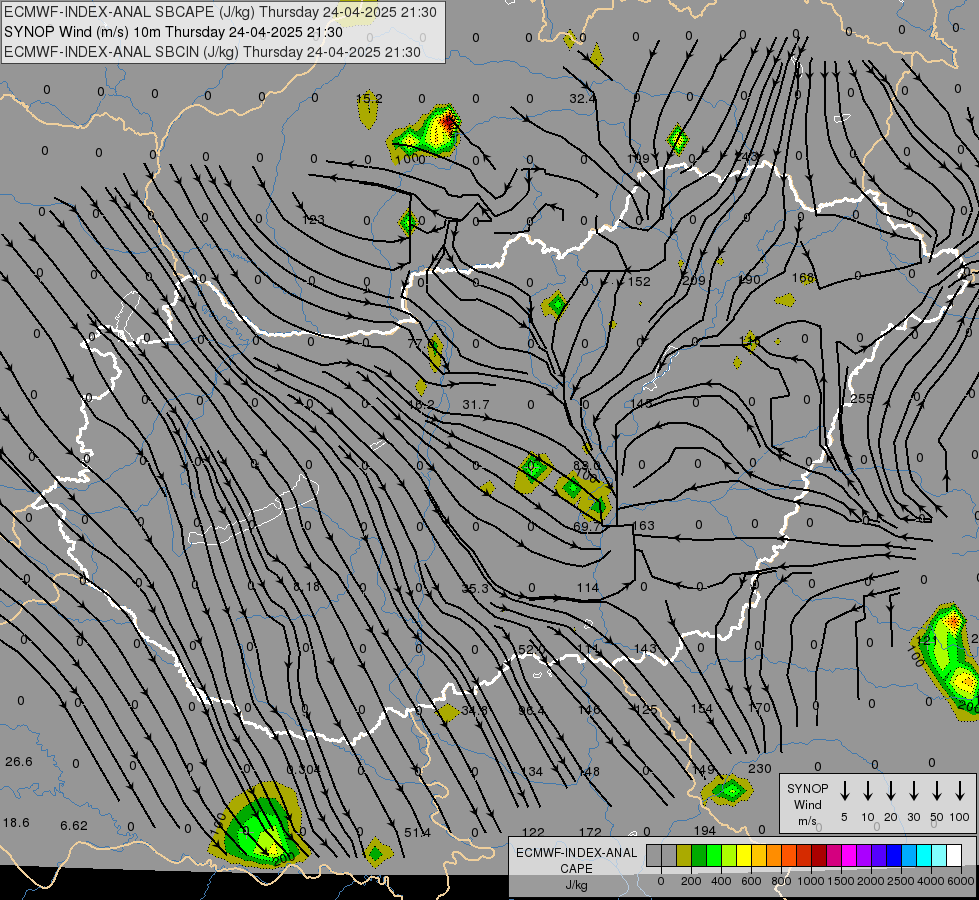Click the map value 194
Viewport: 979px width, 900px height.
click(x=704, y=830)
